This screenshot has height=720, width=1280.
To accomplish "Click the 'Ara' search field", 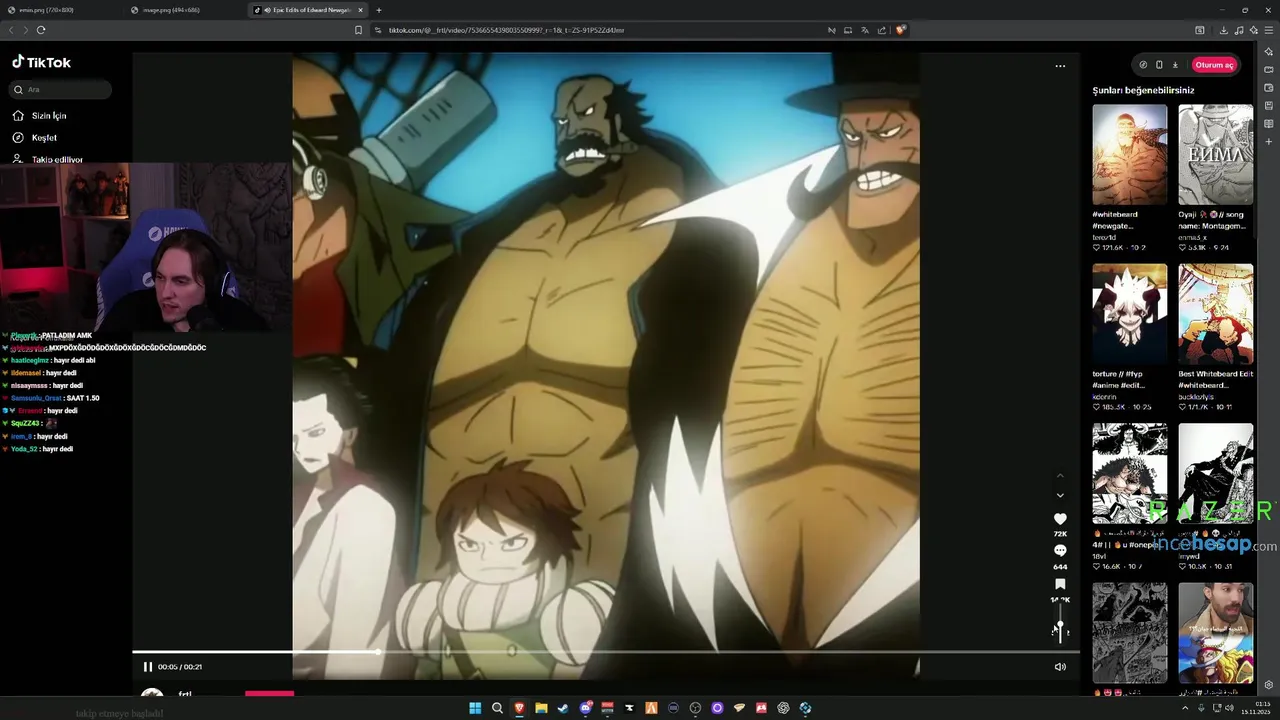I will pyautogui.click(x=61, y=89).
